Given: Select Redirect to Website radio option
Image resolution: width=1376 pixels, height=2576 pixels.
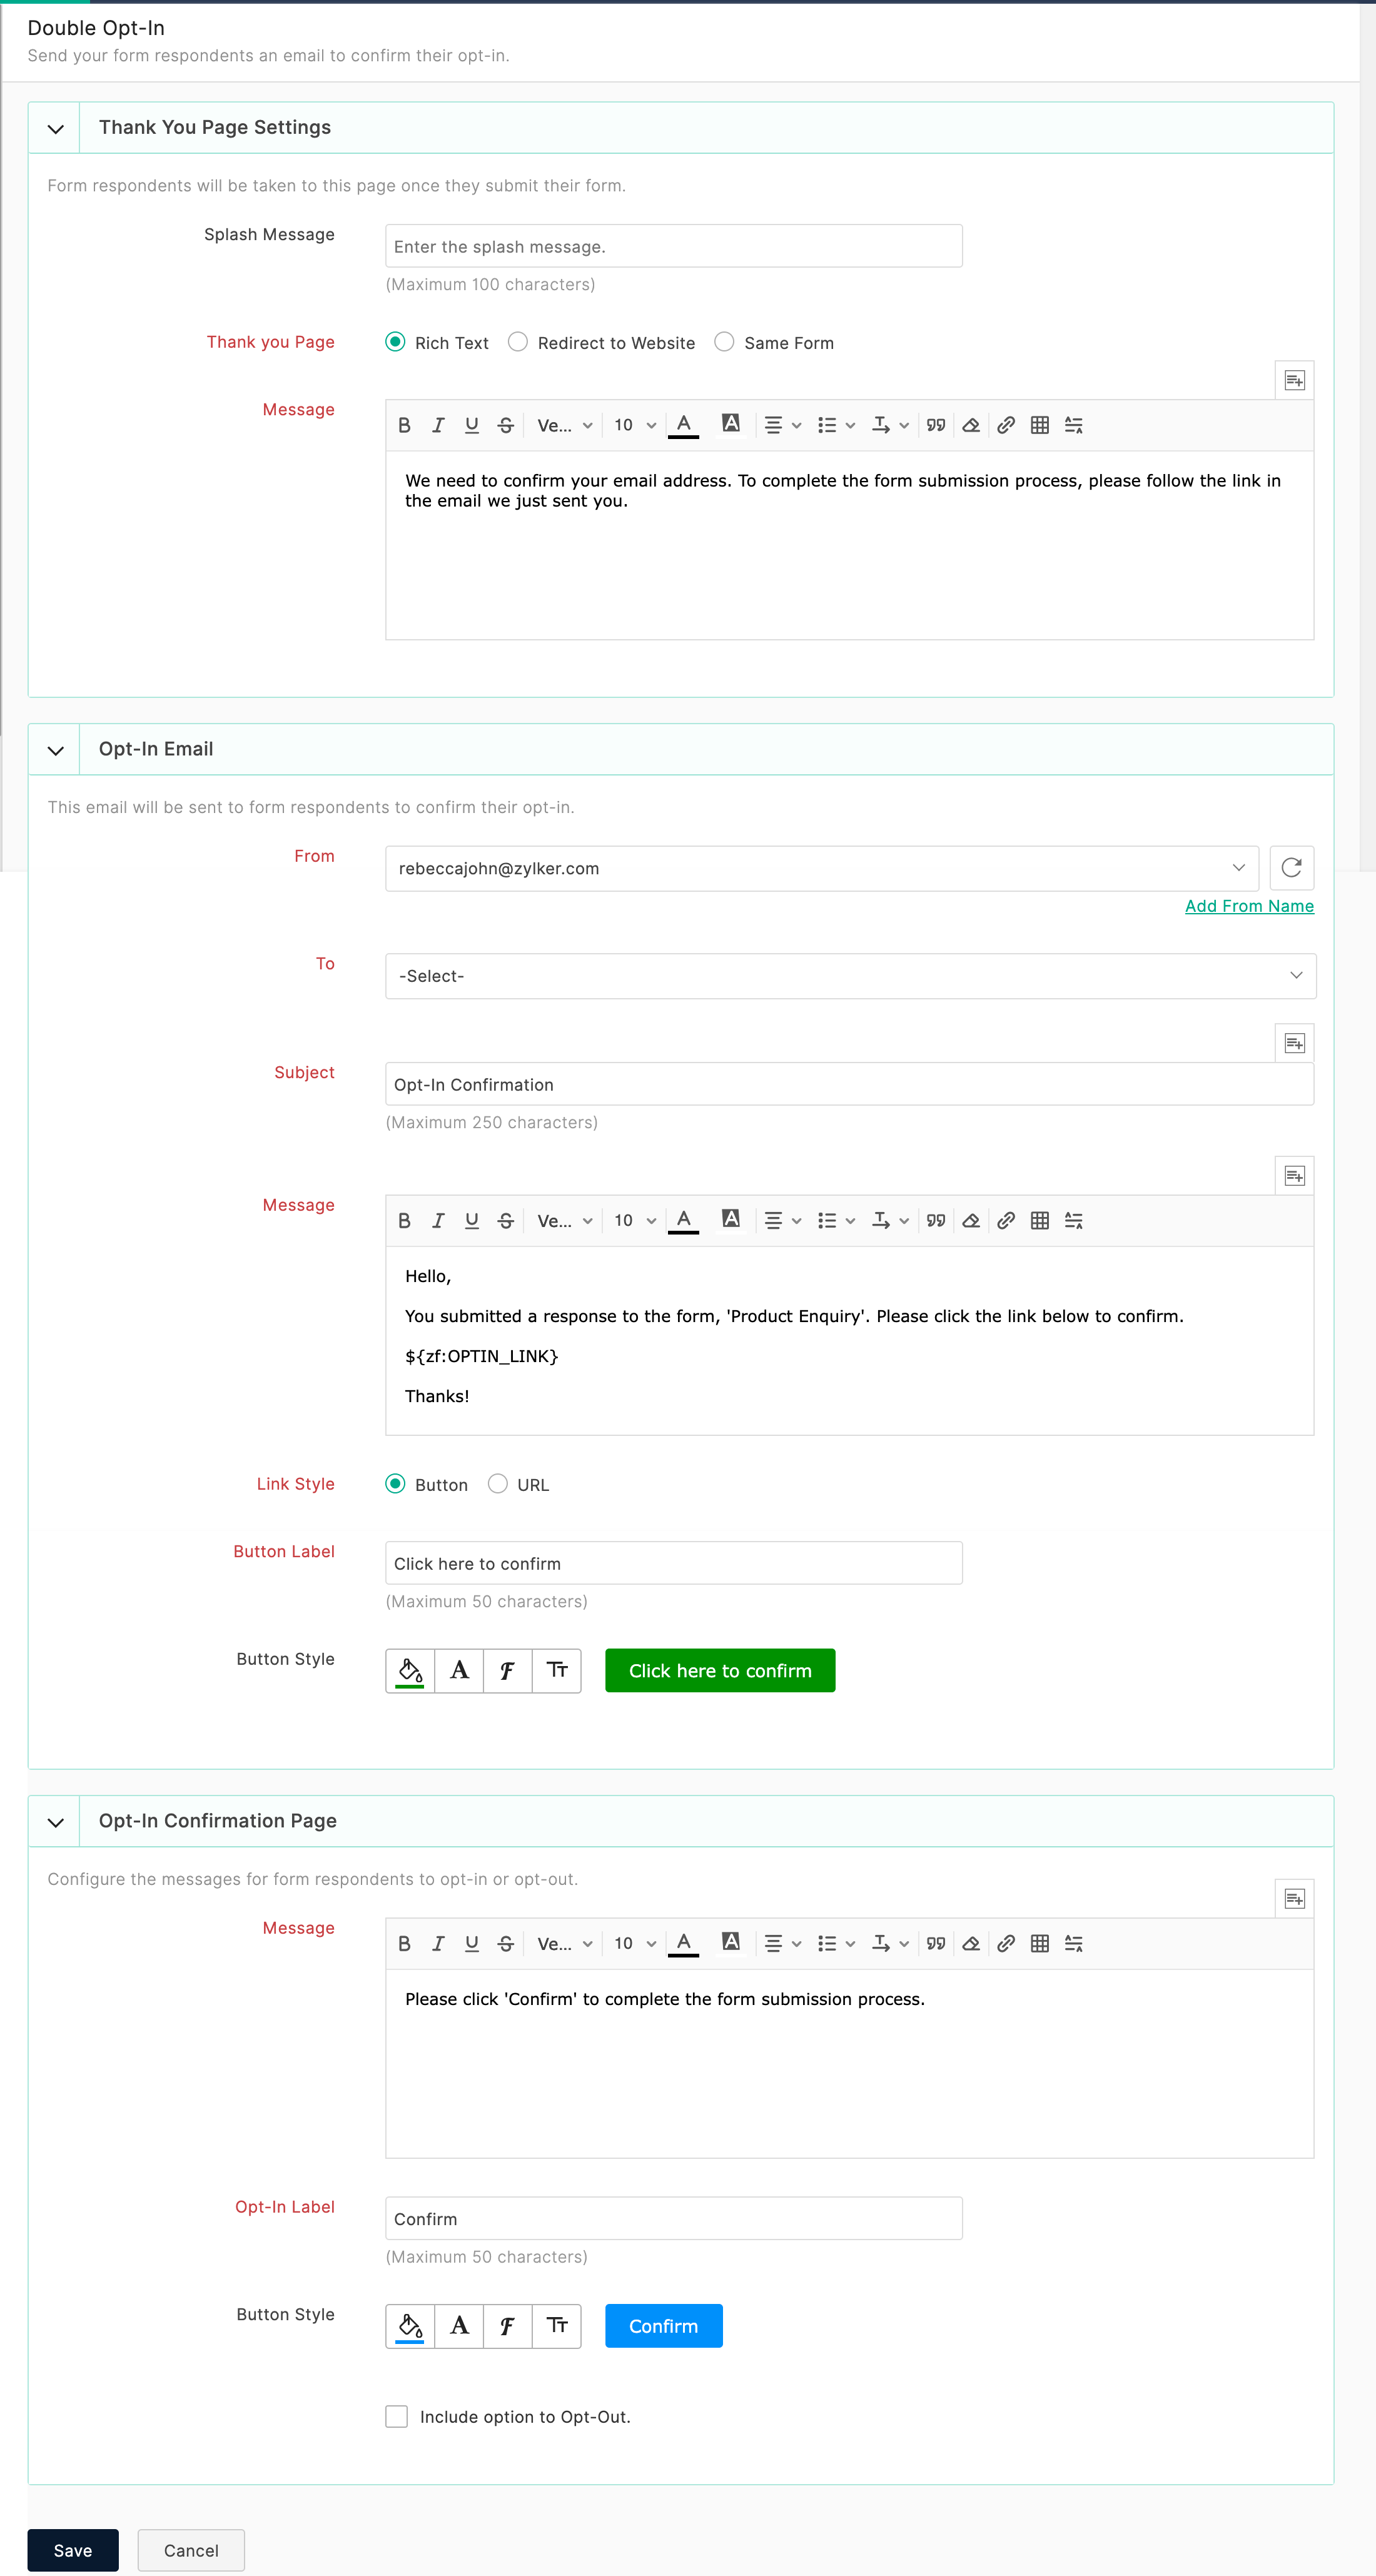Looking at the screenshot, I should (518, 342).
